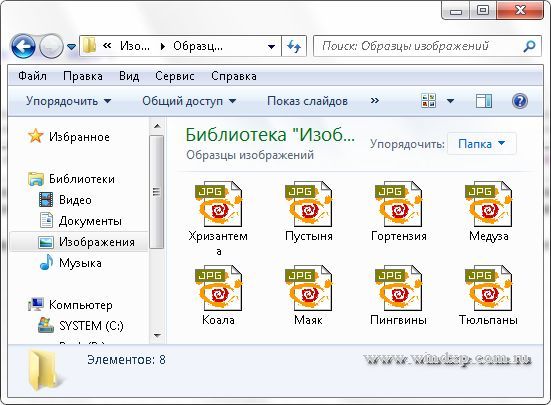Click the Видео film icon
The width and height of the screenshot is (551, 405).
pos(46,200)
